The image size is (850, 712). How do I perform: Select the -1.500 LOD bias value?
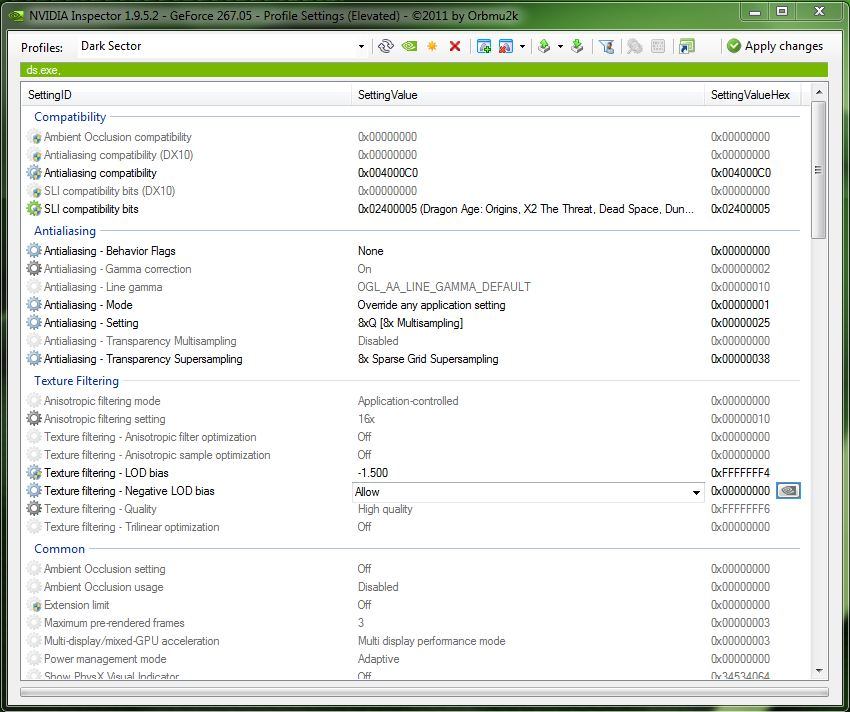373,472
